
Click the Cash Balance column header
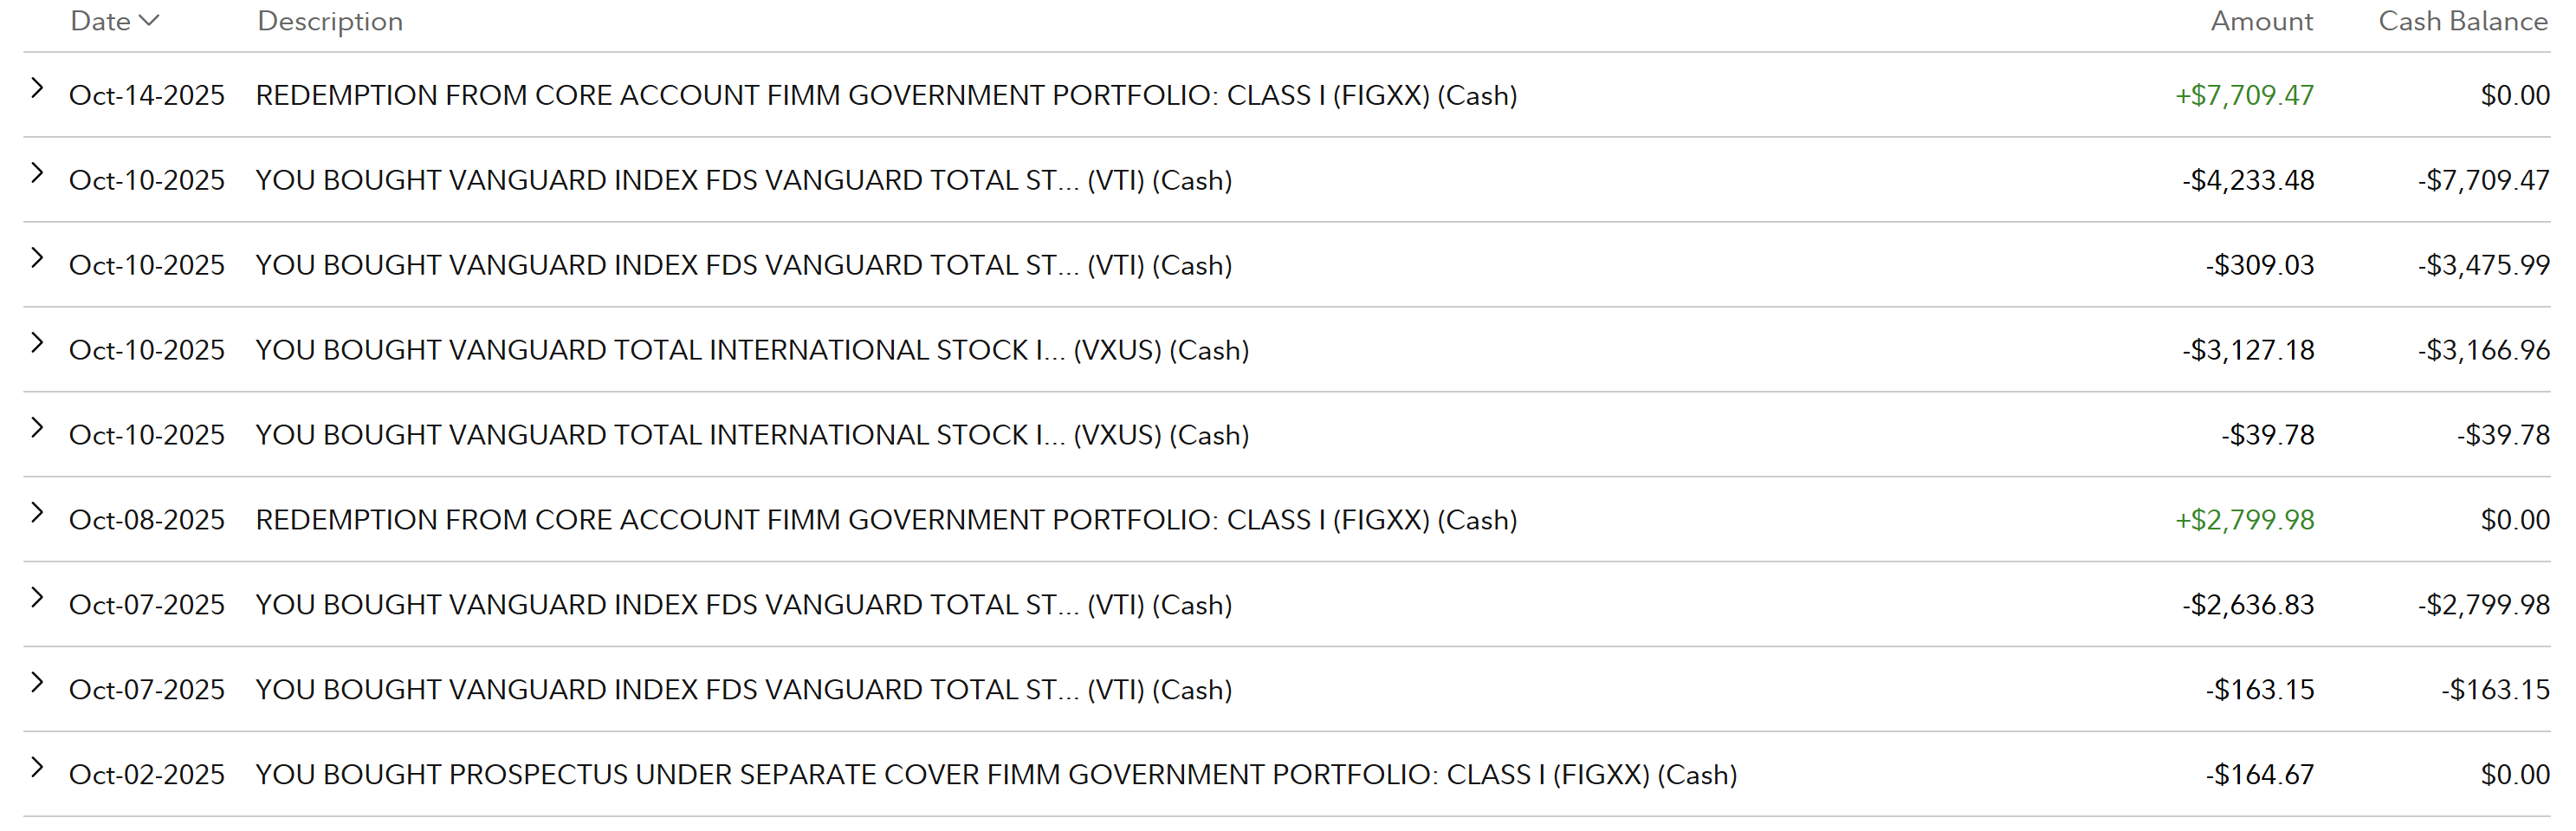(2463, 21)
